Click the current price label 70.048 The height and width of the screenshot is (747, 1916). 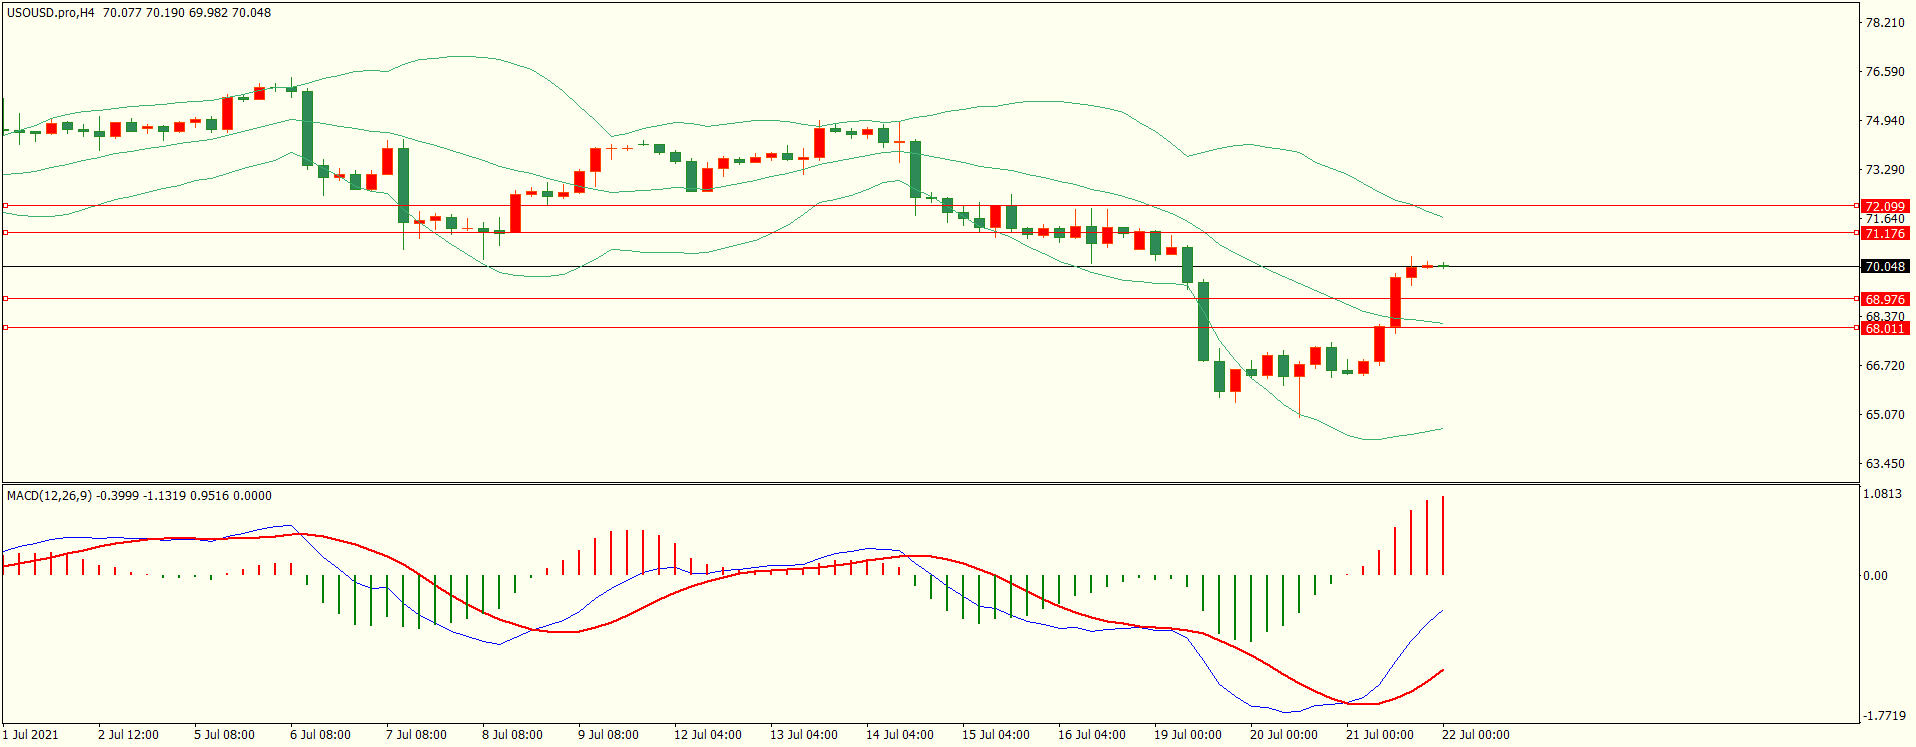pos(1884,267)
